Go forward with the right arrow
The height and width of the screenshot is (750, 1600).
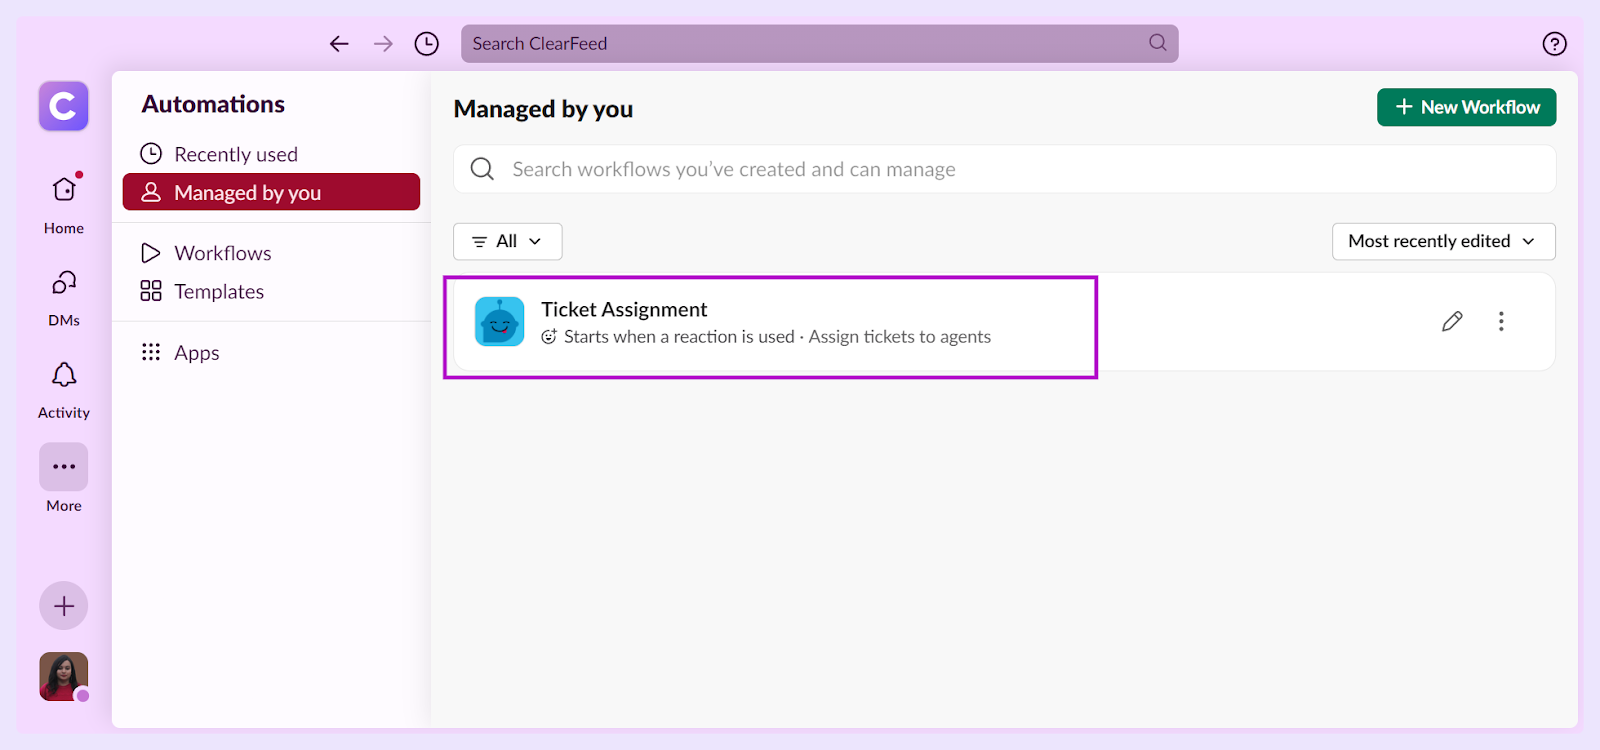383,44
